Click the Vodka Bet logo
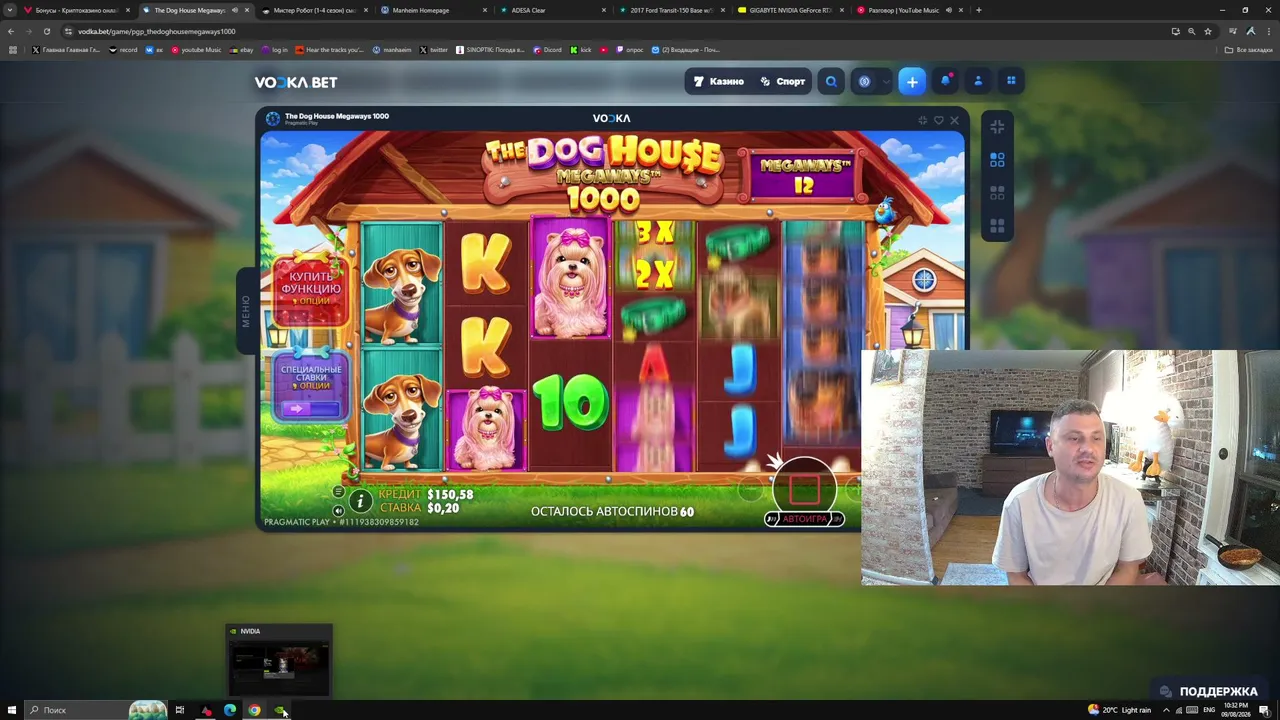This screenshot has height=720, width=1280. pos(295,82)
